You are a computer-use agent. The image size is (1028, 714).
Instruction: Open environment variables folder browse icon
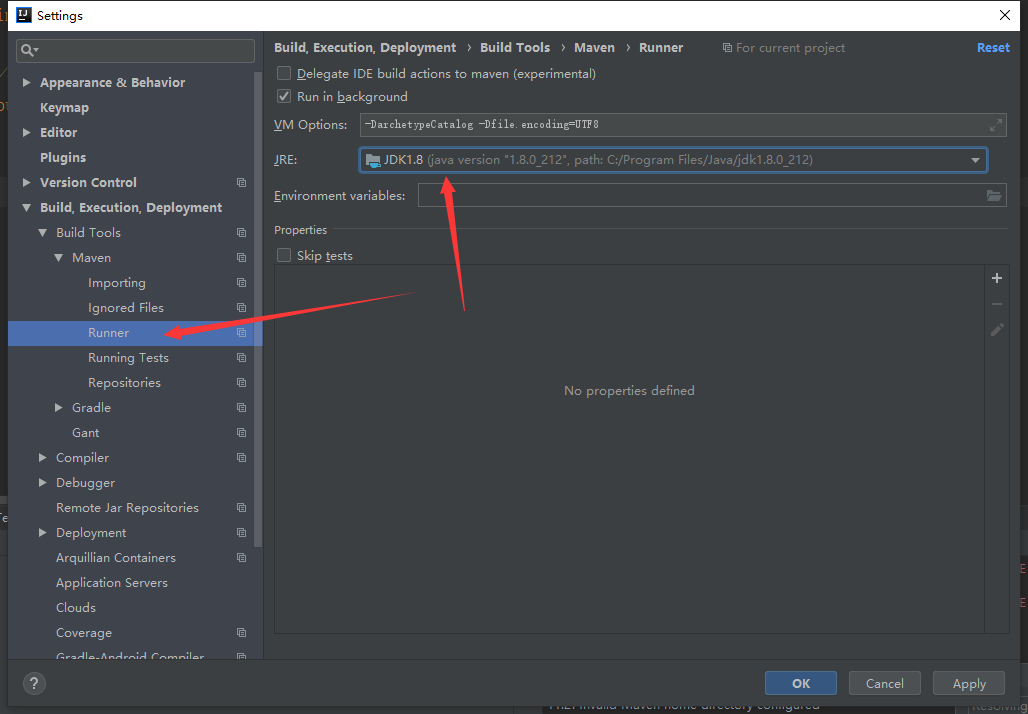(994, 195)
